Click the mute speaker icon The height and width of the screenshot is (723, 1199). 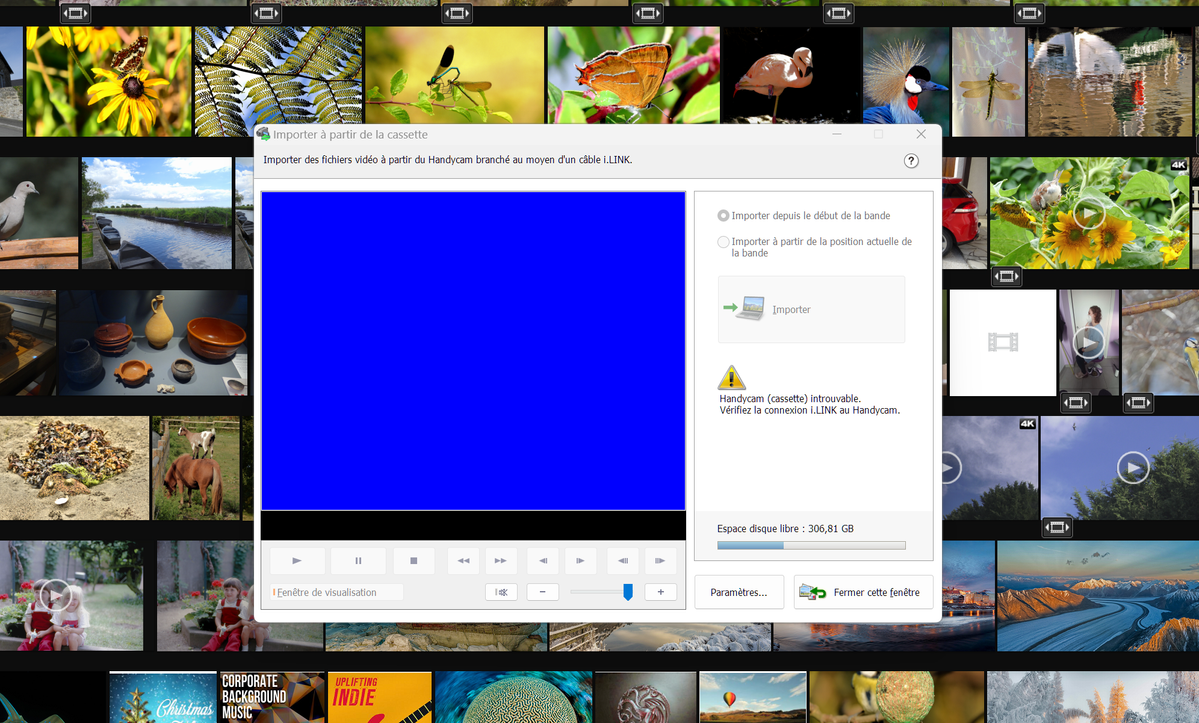tap(501, 592)
